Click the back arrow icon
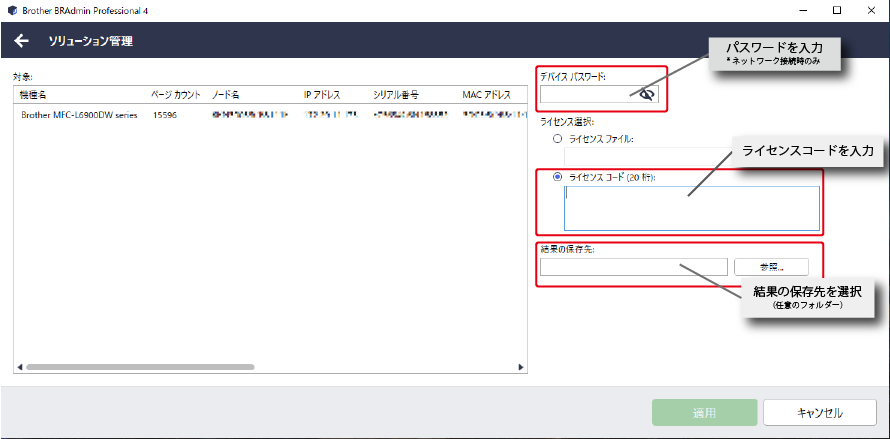The height and width of the screenshot is (439, 890). (22, 41)
